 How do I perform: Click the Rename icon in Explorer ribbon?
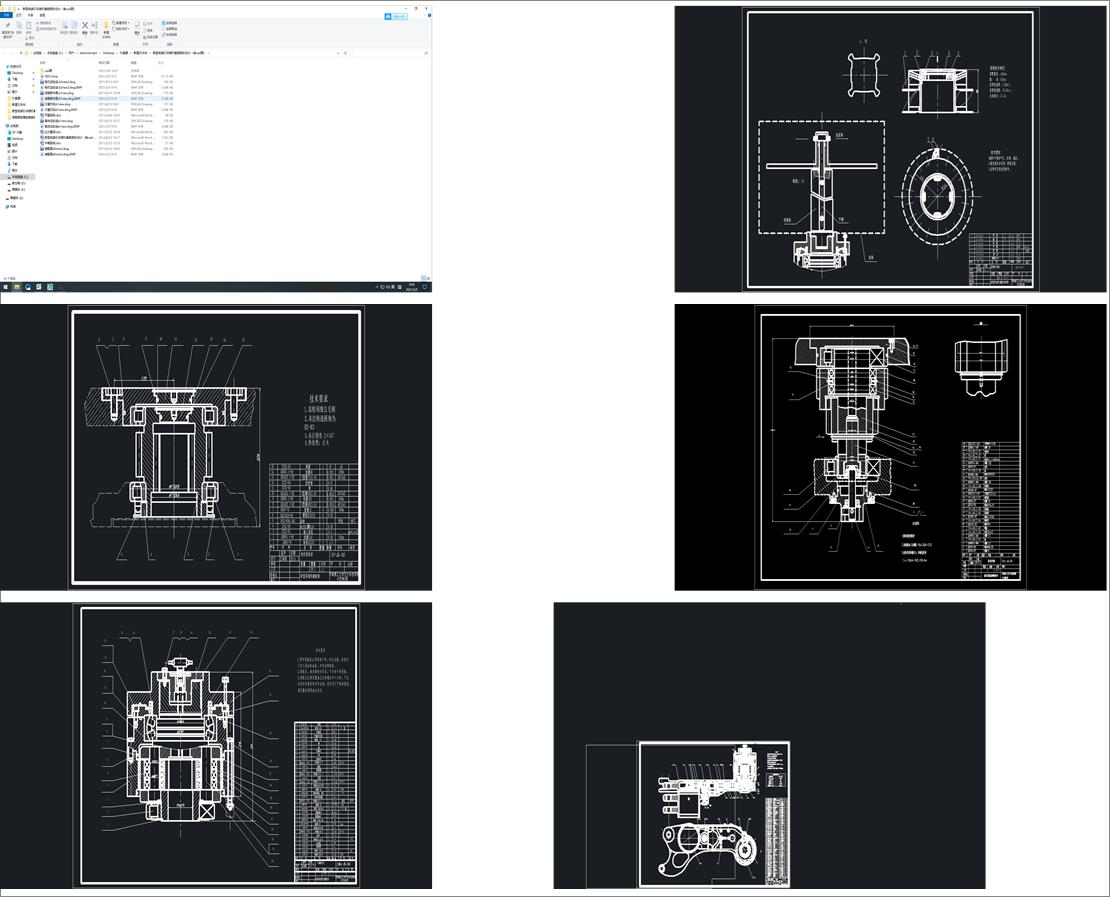95,27
